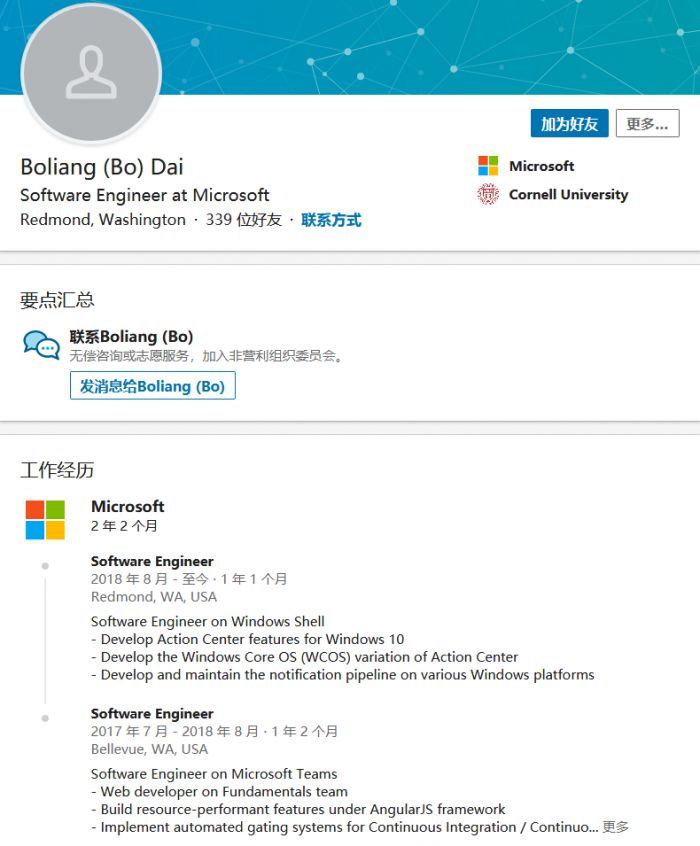Click the timeline dot beside the 2018 position
This screenshot has width=700, height=846.
[45, 566]
